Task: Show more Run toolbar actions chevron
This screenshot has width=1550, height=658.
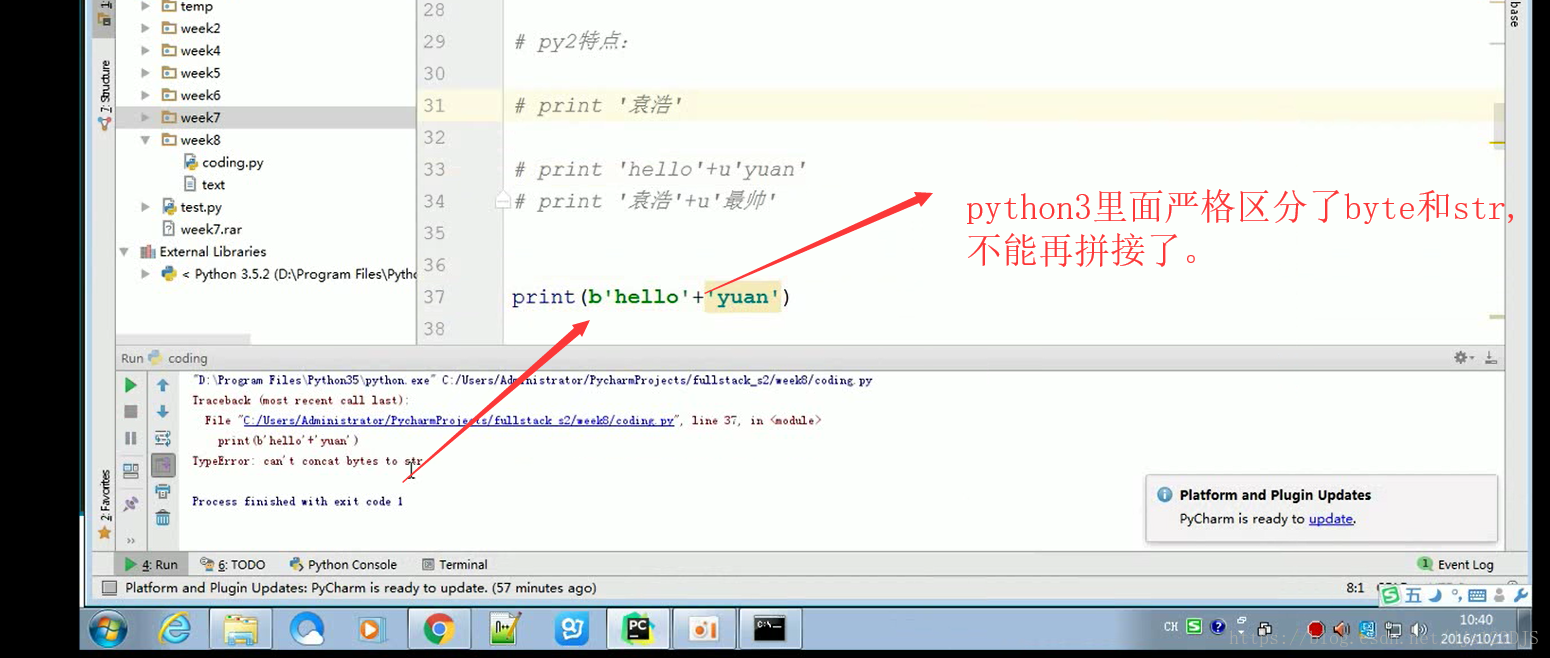Action: (x=131, y=541)
